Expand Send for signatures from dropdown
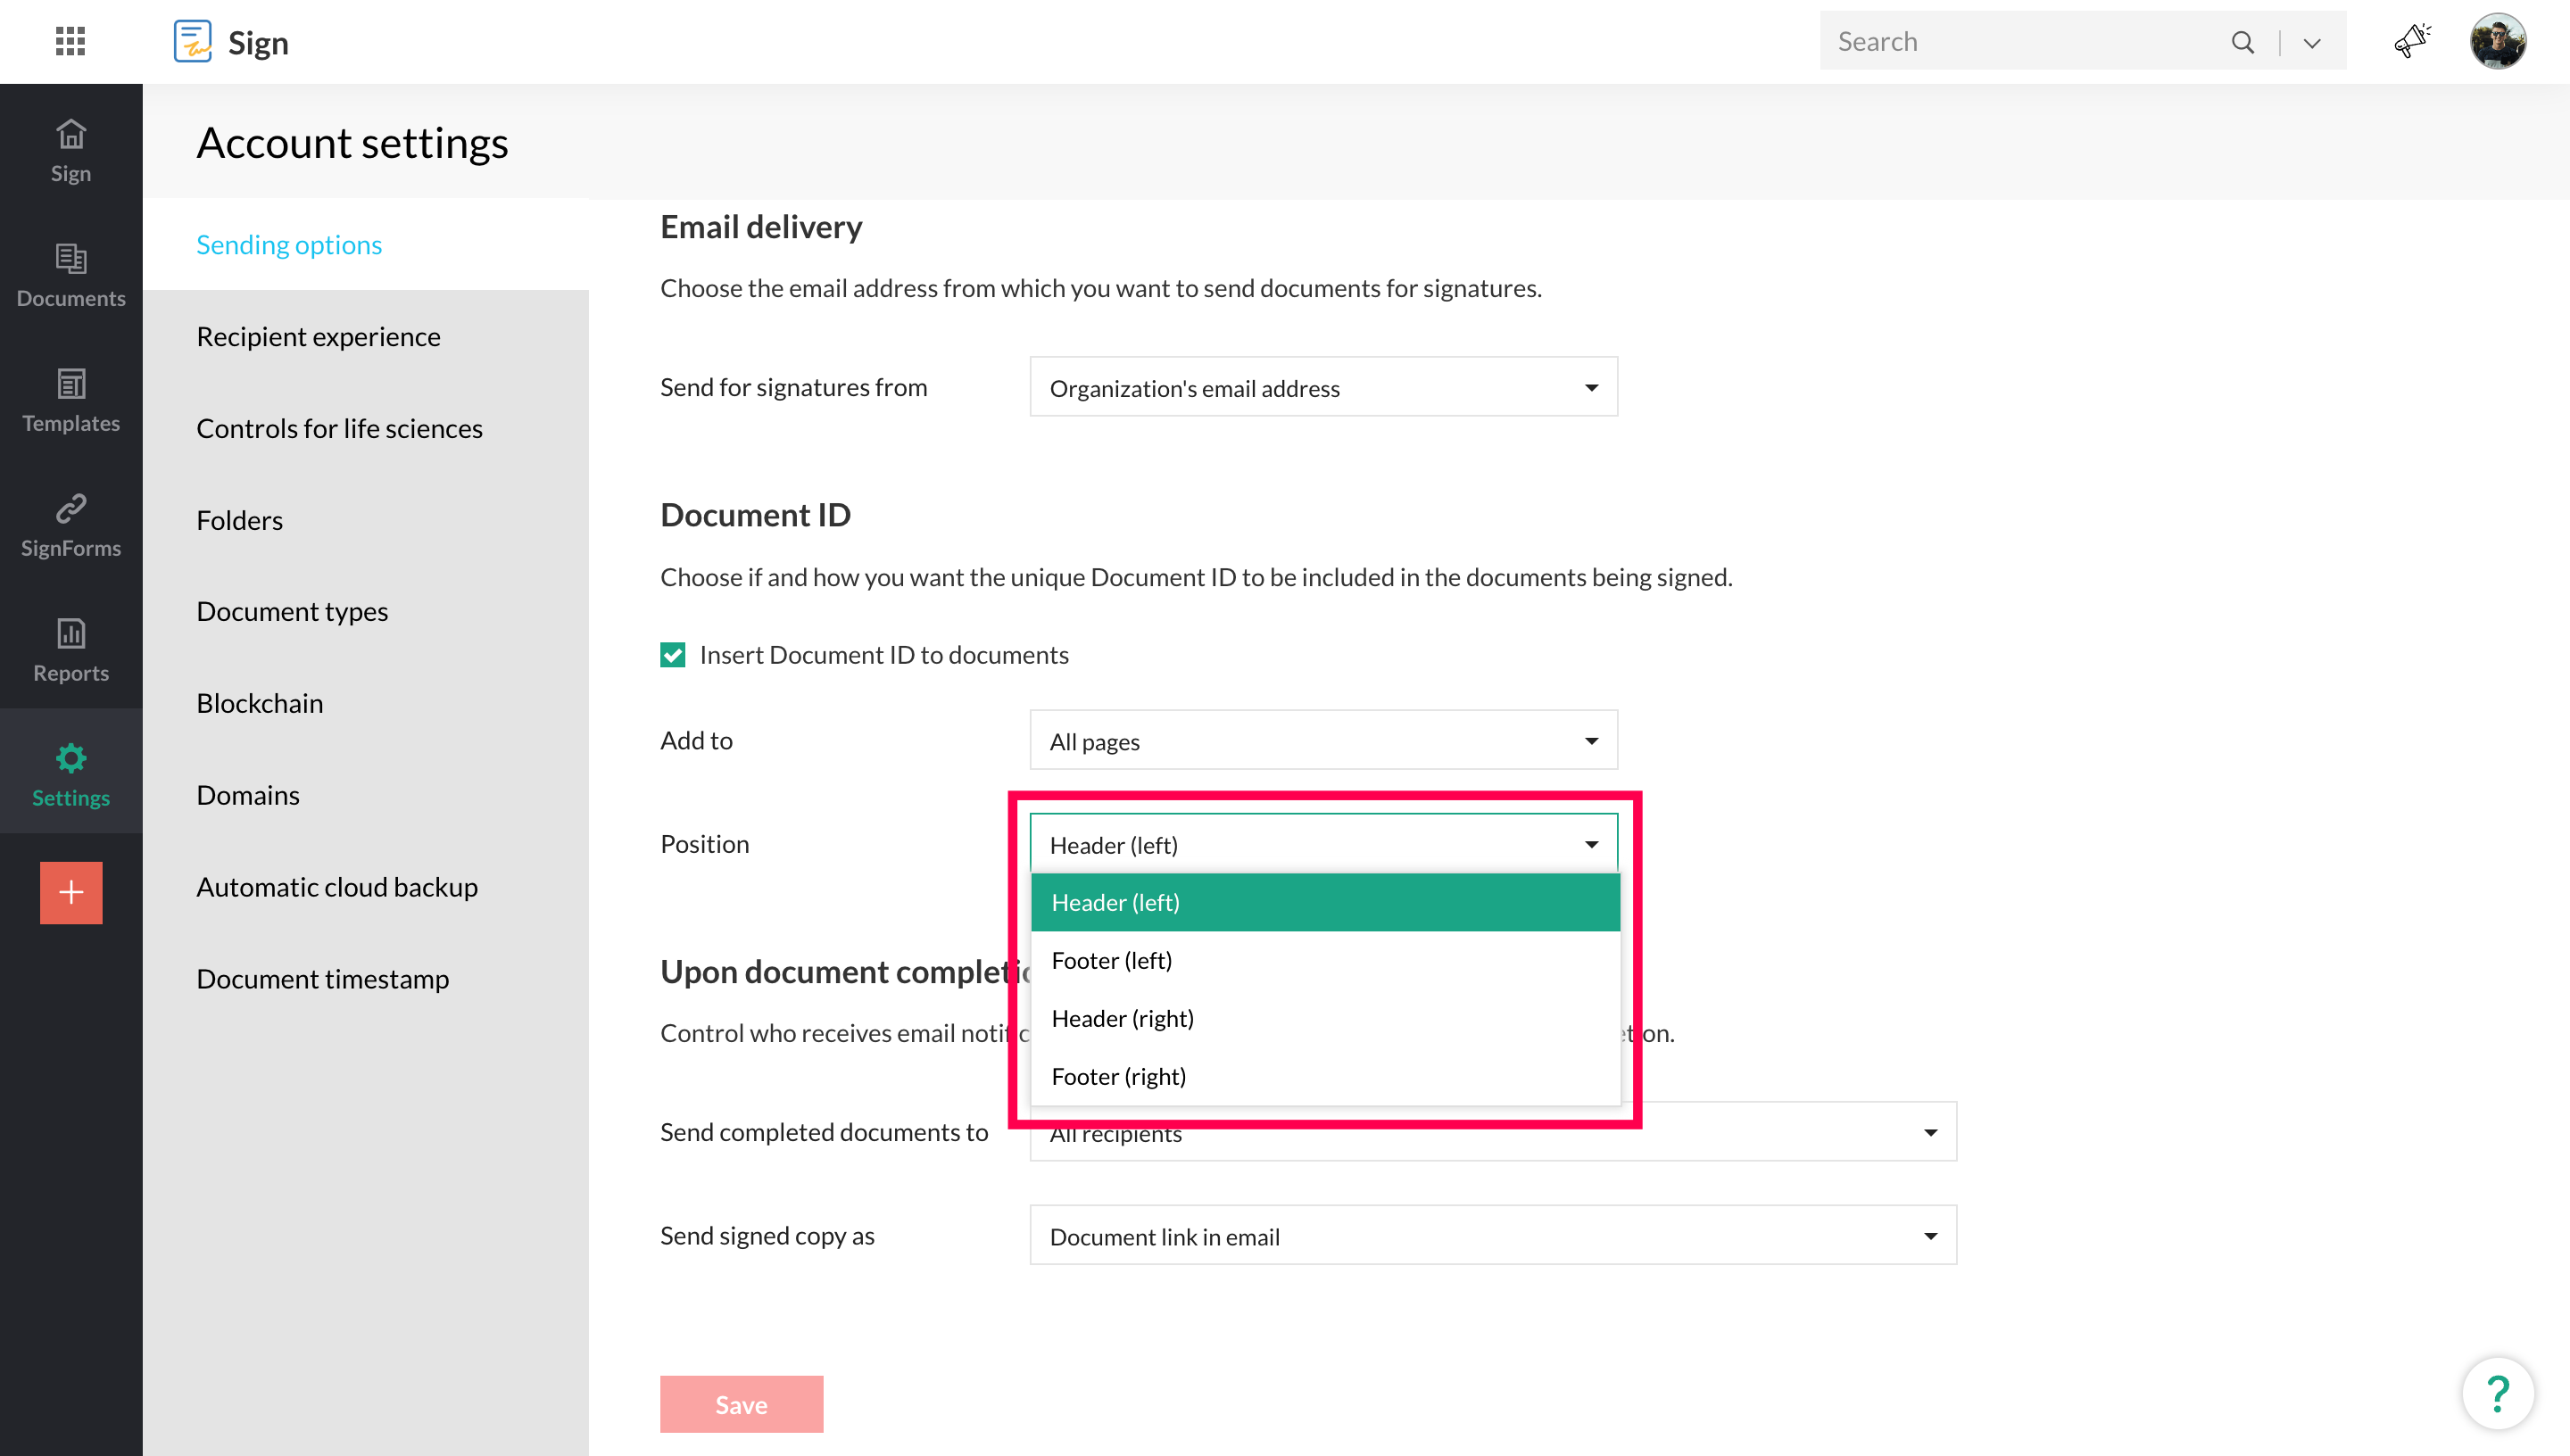 pyautogui.click(x=1323, y=388)
